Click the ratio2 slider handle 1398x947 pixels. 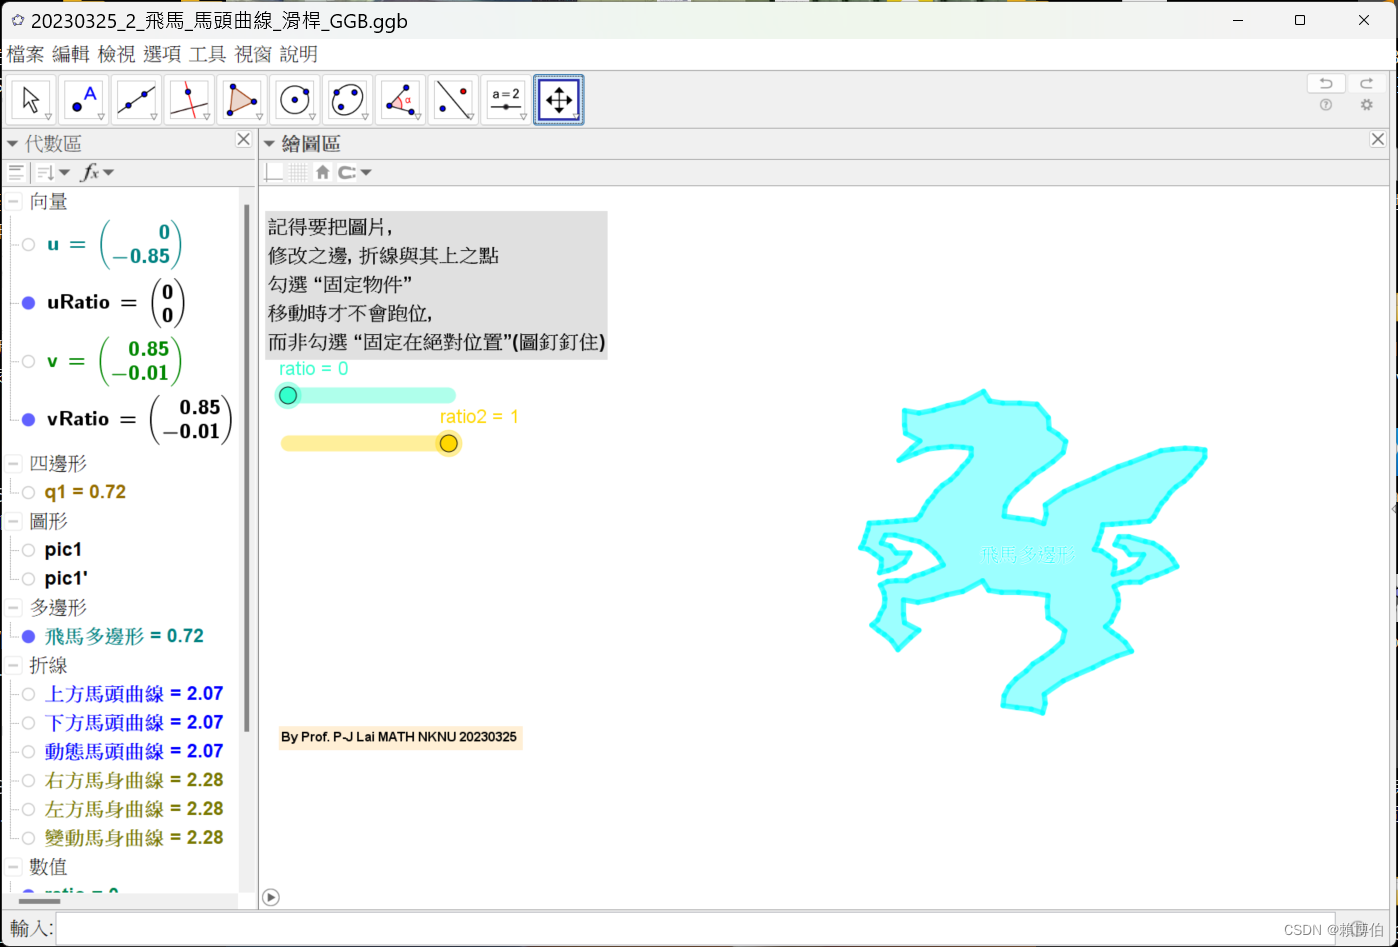448,443
